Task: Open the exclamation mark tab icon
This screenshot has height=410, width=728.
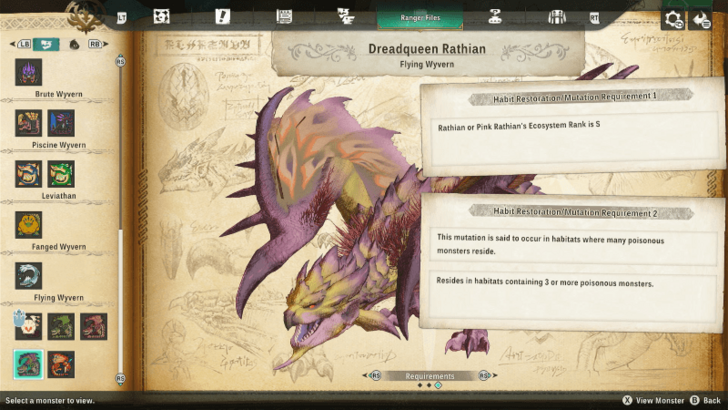Action: point(223,17)
